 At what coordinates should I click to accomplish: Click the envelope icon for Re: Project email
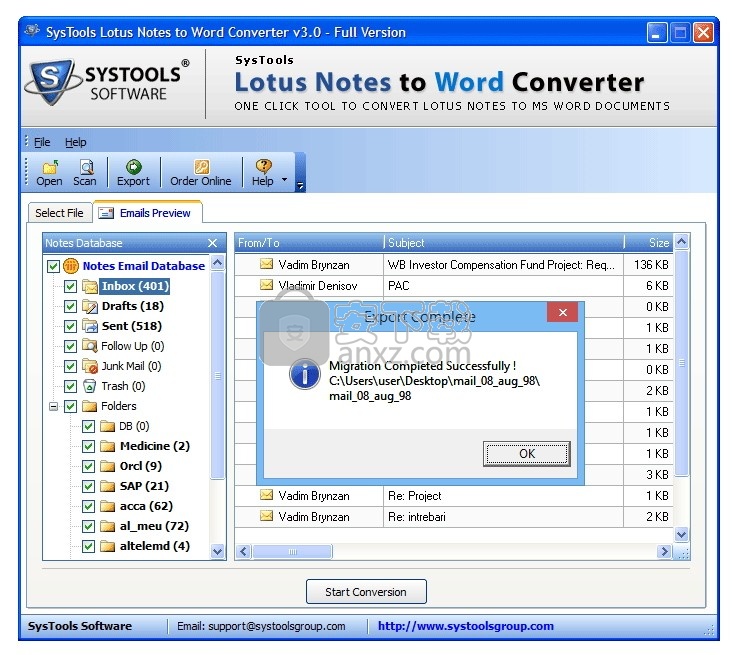[x=267, y=495]
